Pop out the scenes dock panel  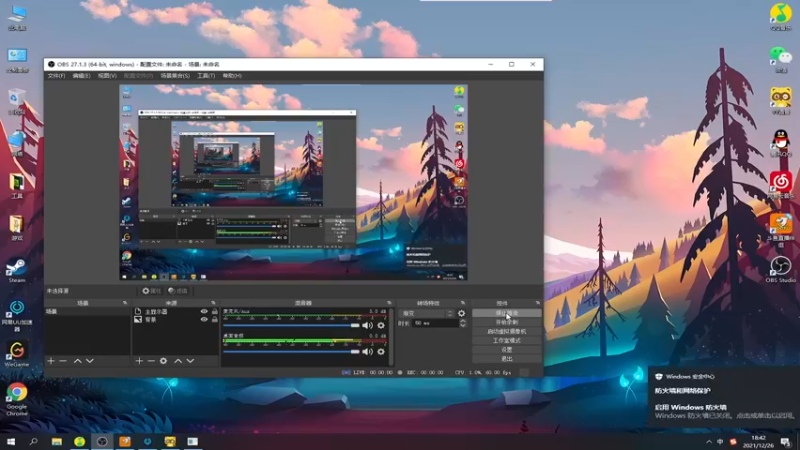pyautogui.click(x=125, y=303)
